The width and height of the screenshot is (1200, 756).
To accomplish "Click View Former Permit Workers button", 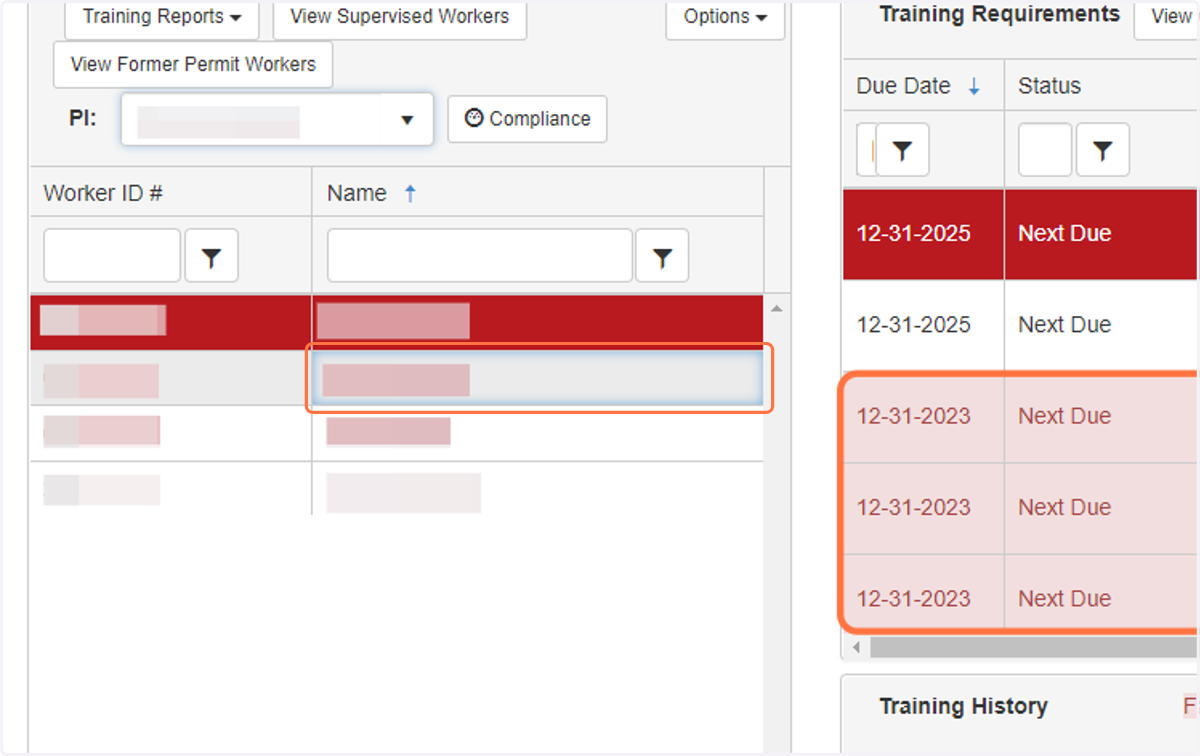I will point(193,65).
